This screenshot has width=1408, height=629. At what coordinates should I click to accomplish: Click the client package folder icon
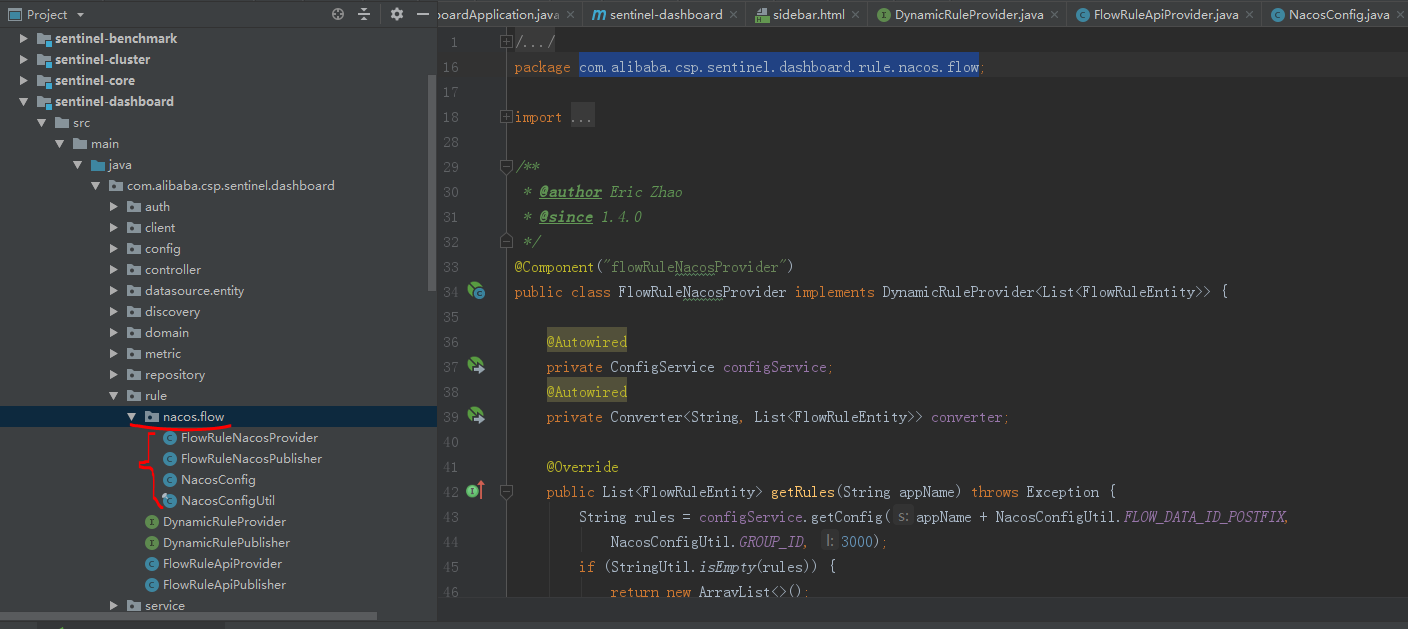pos(134,227)
